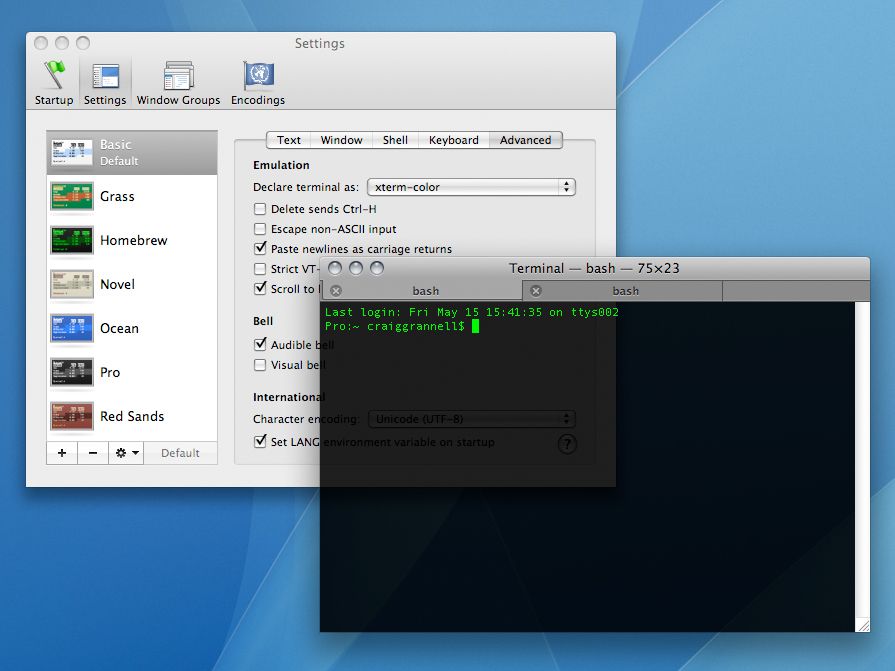Screen dimensions: 895x671
Task: Close the first bash tab
Action: pos(336,291)
